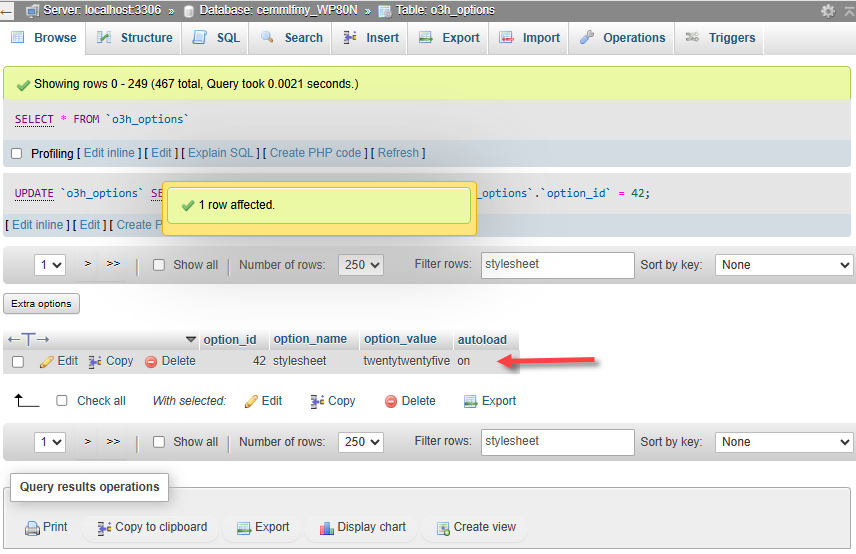Sort by option_value column header
The height and width of the screenshot is (554, 856).
[x=400, y=339]
